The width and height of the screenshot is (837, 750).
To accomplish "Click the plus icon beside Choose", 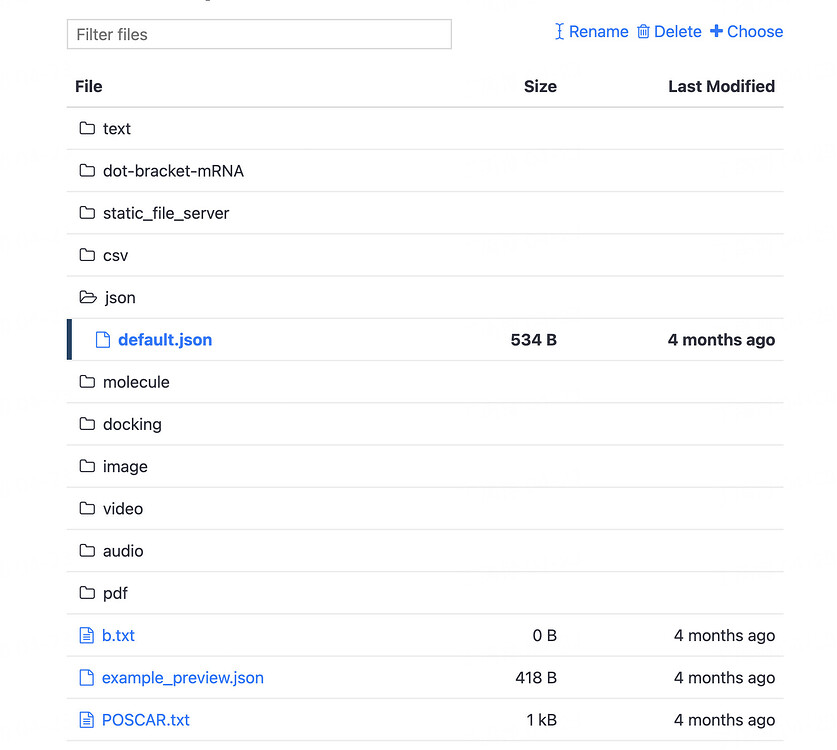I will pyautogui.click(x=716, y=32).
